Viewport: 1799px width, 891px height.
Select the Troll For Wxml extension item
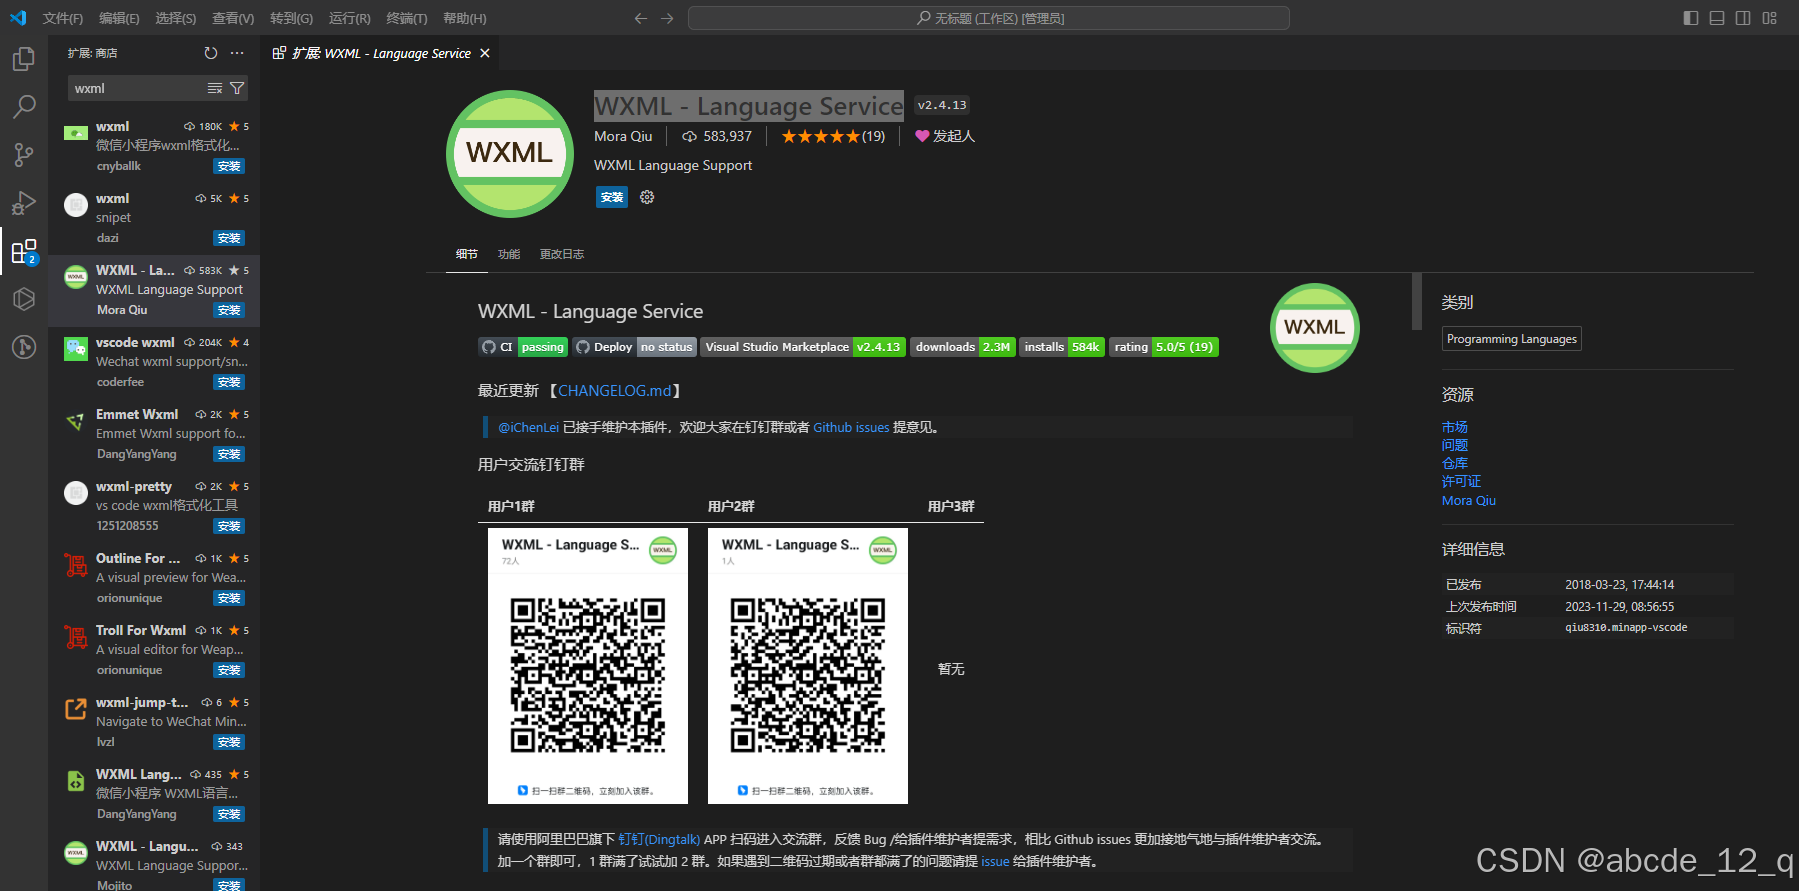(154, 650)
